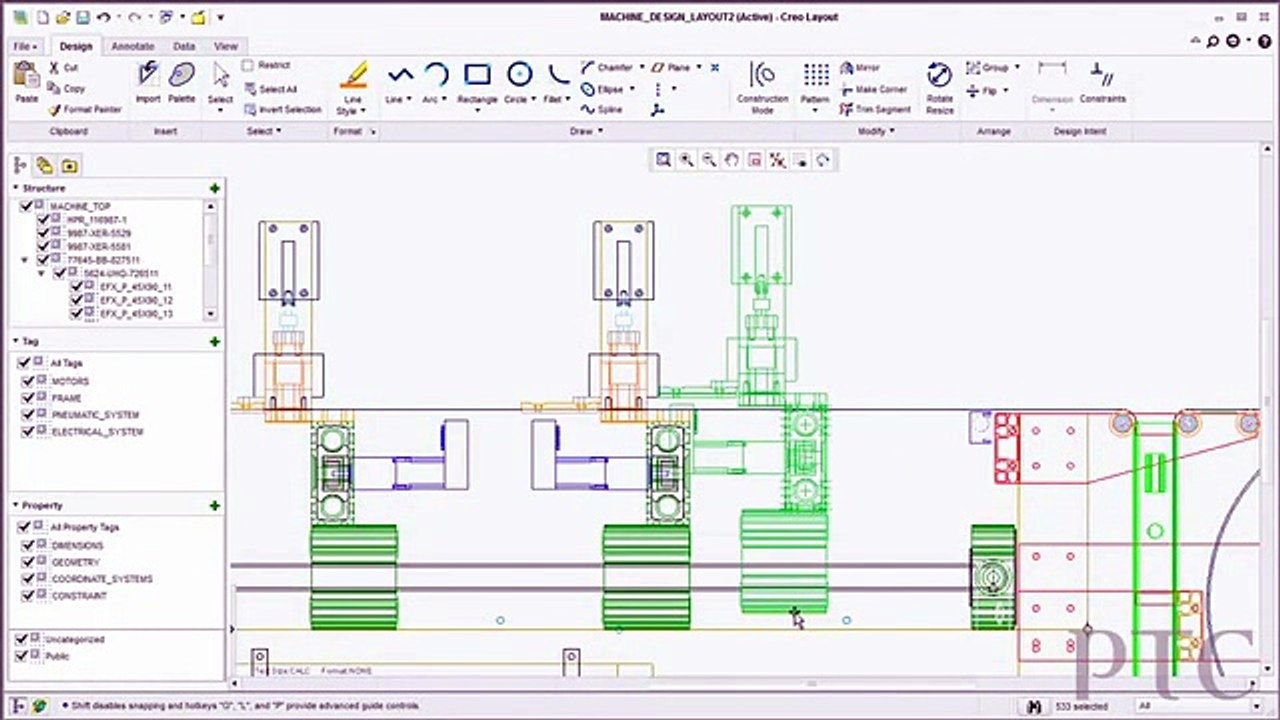Click the Copy tool
Viewport: 1280px width, 720px height.
coord(66,89)
